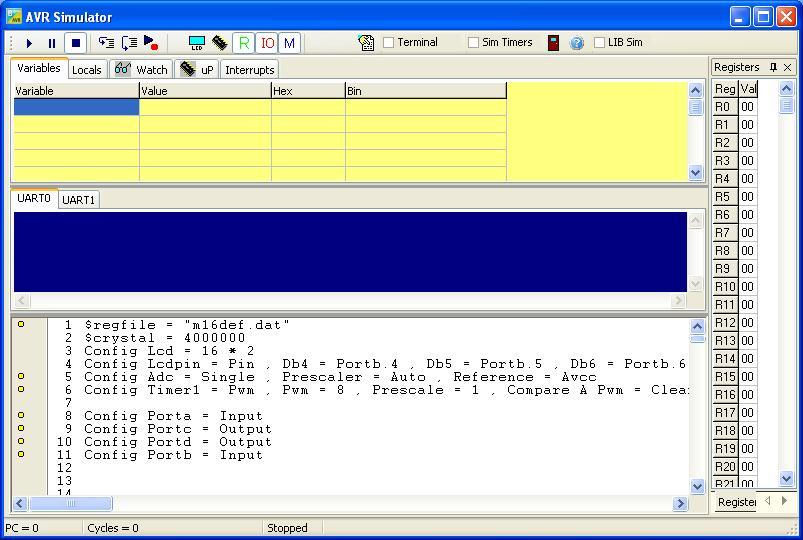Select register R16 row
803x540 pixels.
click(x=735, y=394)
